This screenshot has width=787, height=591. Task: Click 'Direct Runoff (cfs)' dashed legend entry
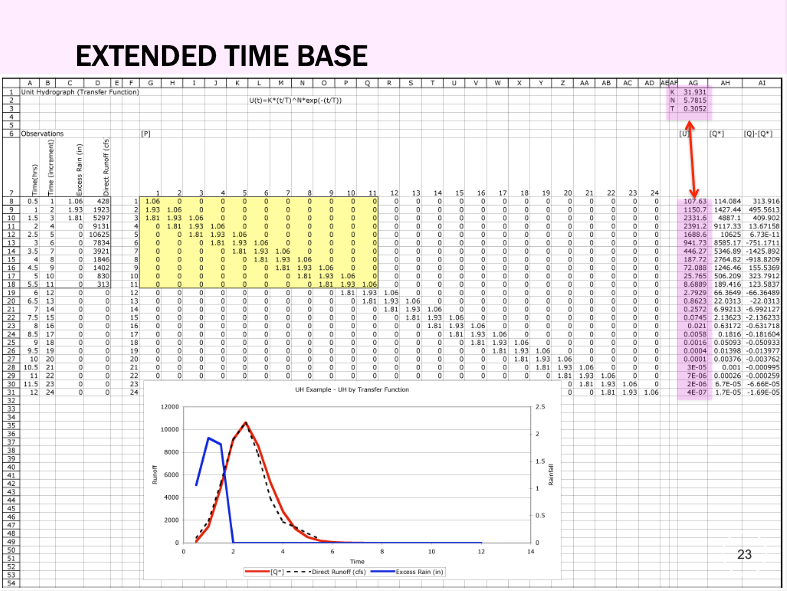(x=327, y=572)
